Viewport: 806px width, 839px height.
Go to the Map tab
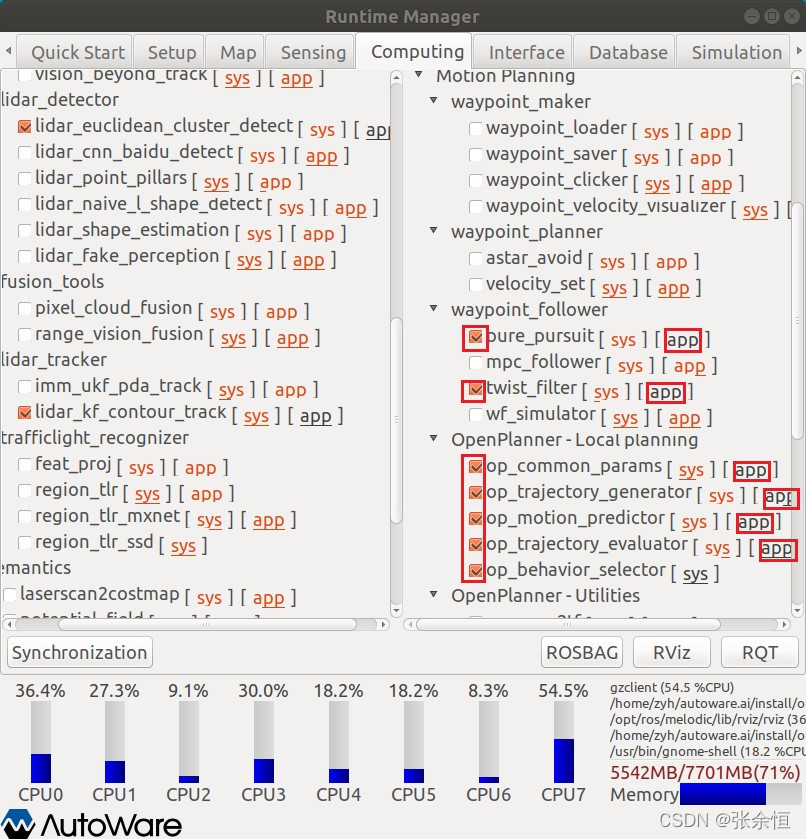(x=235, y=52)
